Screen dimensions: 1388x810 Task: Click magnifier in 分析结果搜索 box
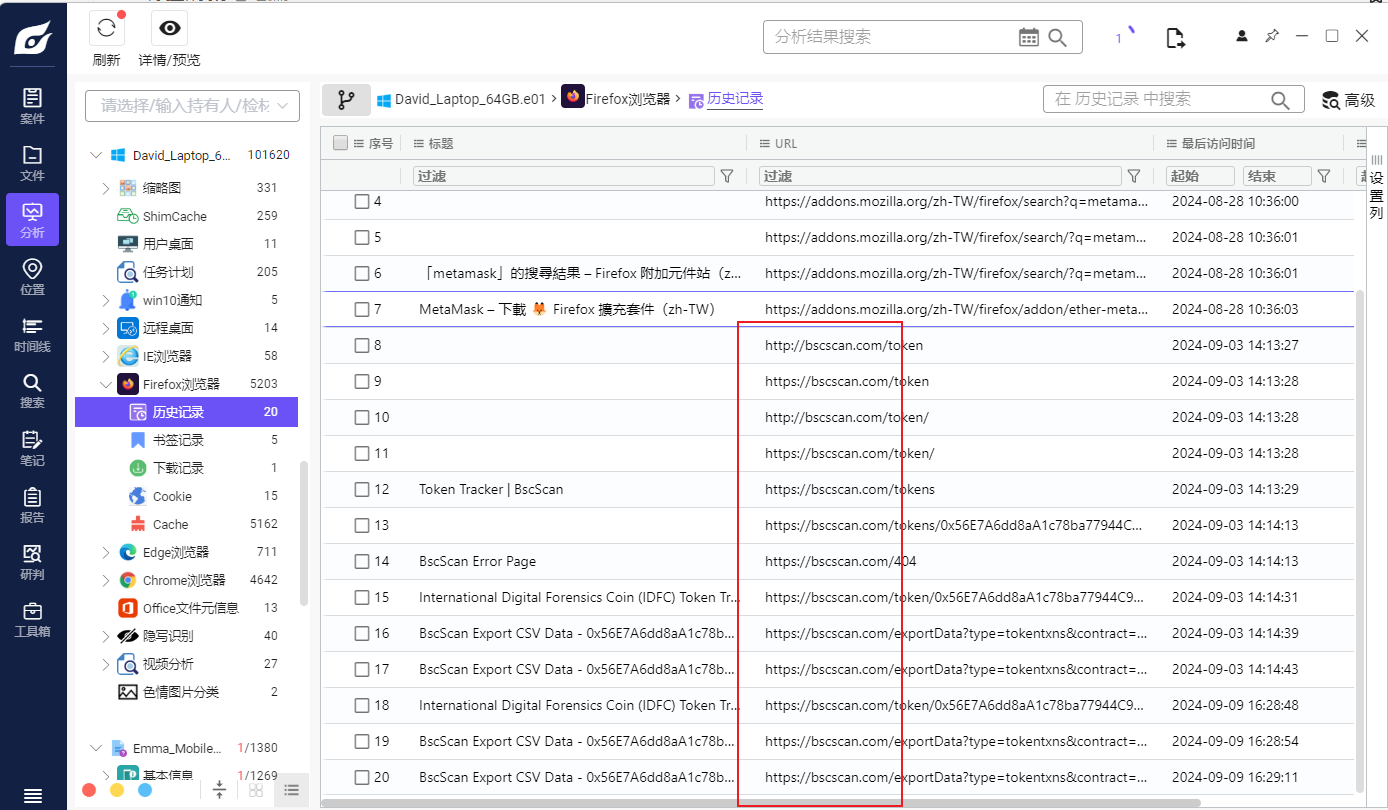1058,37
